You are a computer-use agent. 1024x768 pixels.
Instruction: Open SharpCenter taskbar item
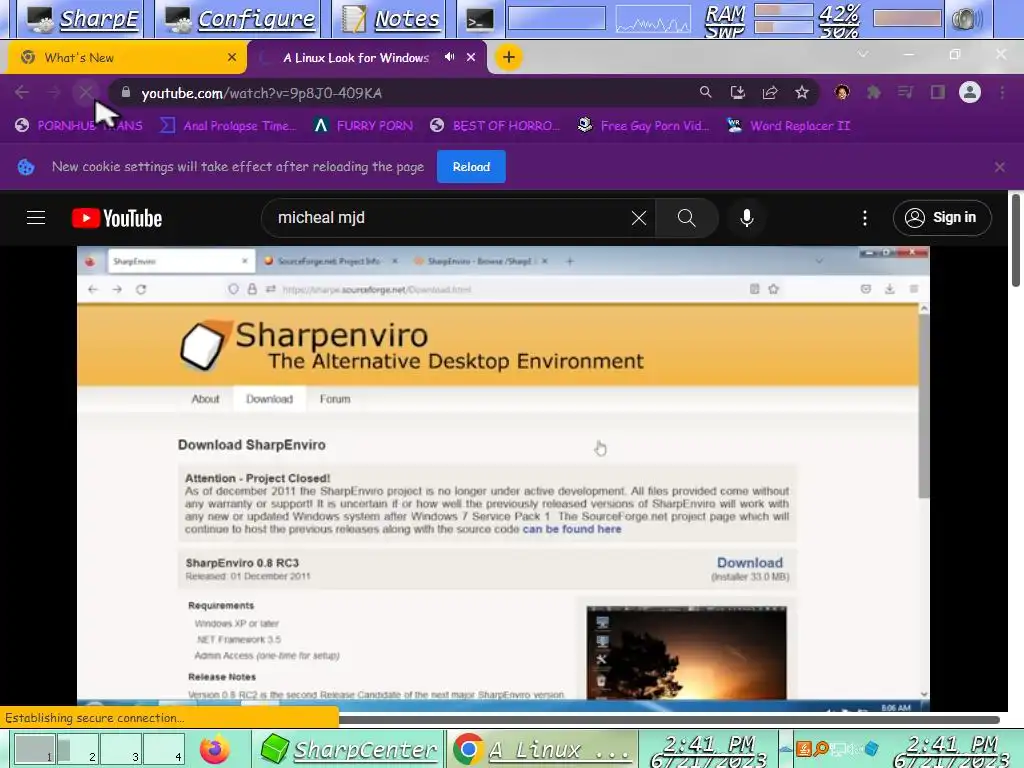tap(349, 749)
